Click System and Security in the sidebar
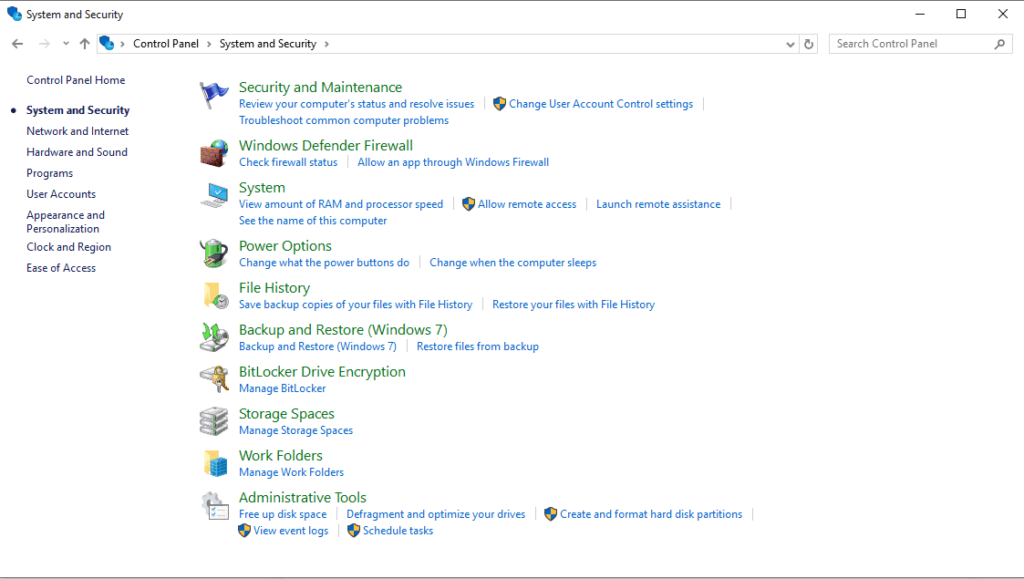The width and height of the screenshot is (1024, 579). coord(78,110)
